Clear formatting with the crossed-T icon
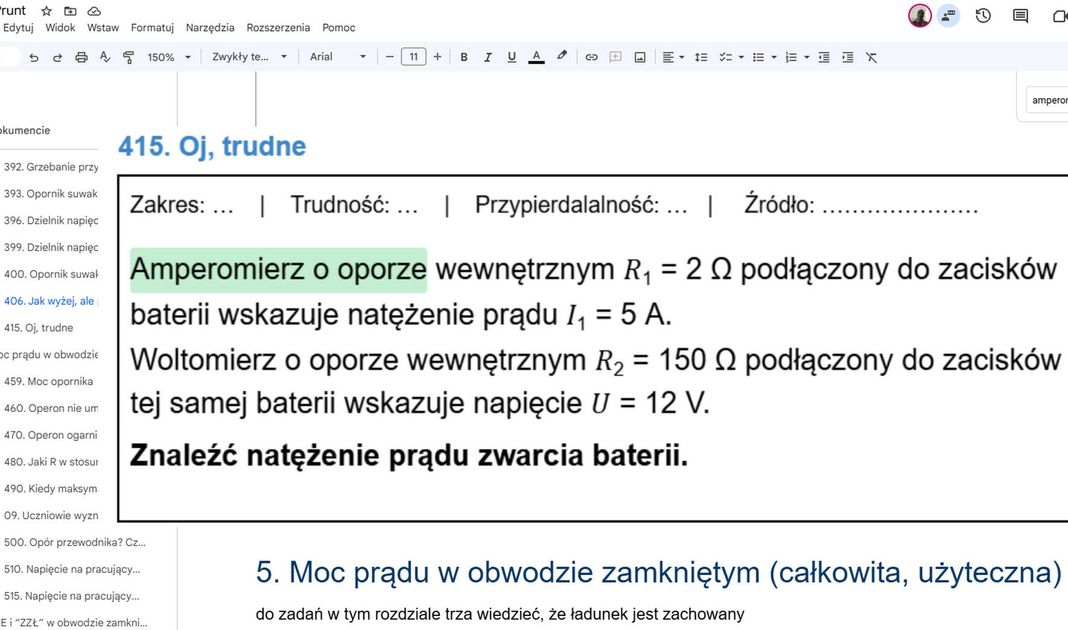 [x=871, y=57]
